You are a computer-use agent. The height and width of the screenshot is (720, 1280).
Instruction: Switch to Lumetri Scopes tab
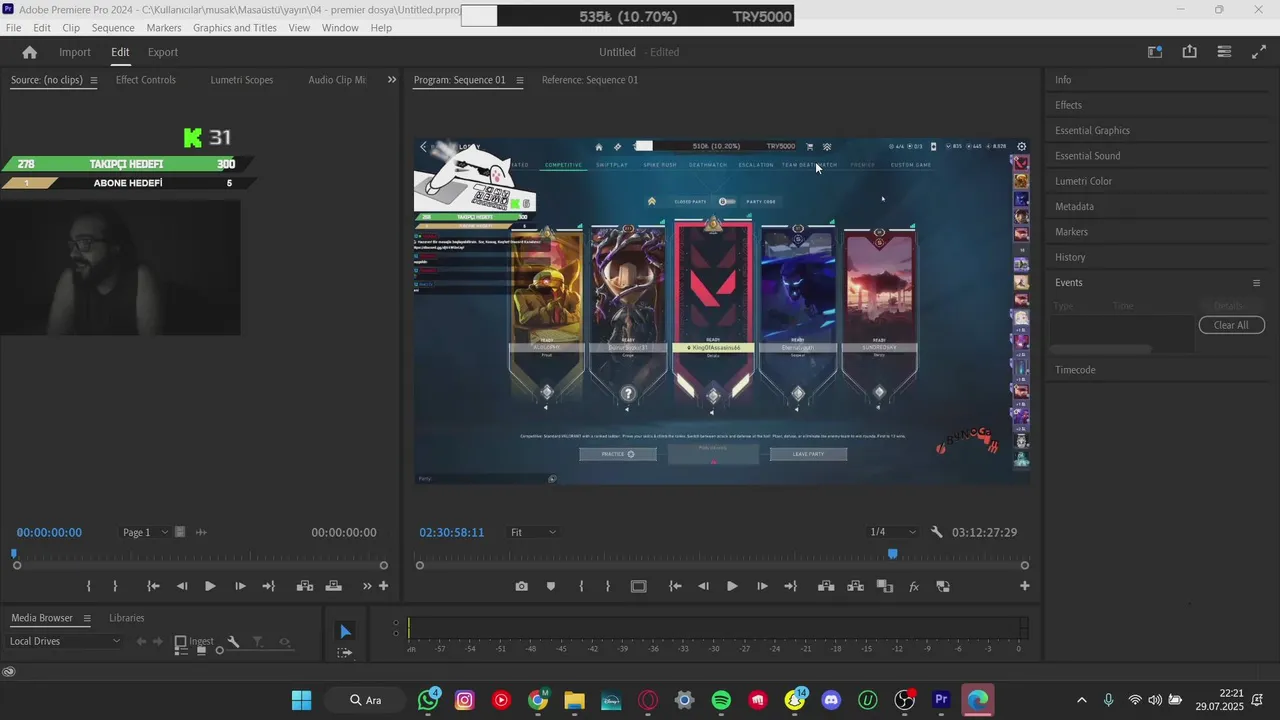242,80
